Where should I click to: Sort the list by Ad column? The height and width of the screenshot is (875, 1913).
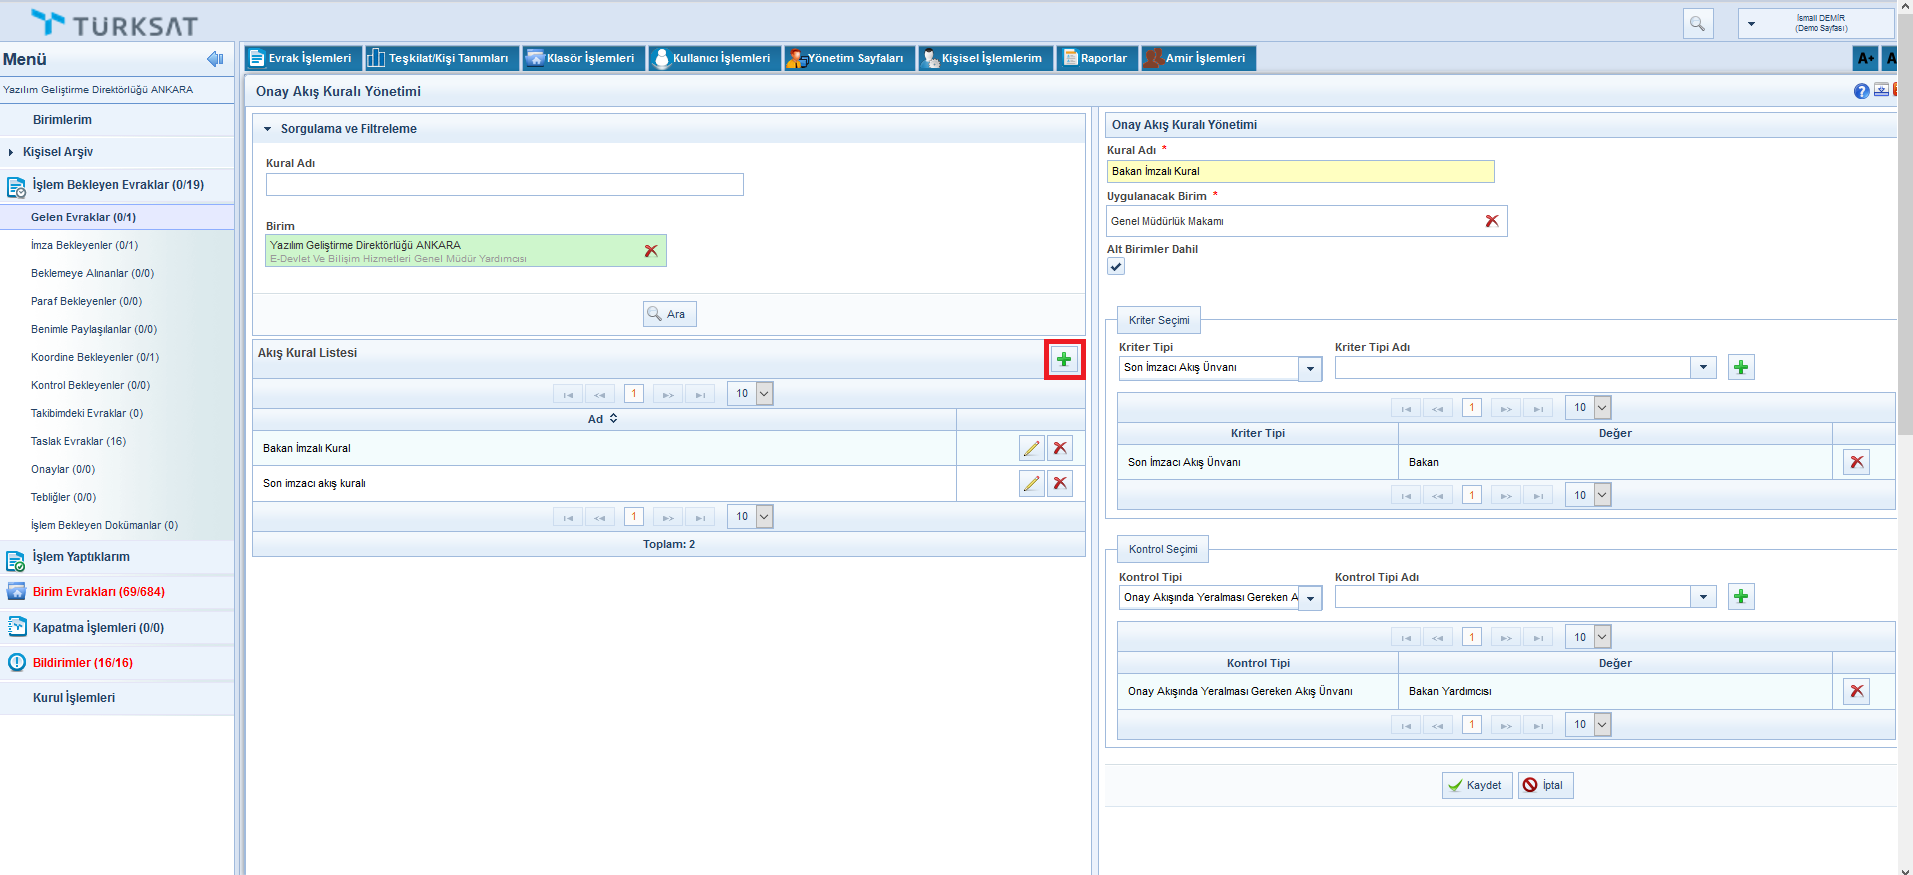pos(603,419)
